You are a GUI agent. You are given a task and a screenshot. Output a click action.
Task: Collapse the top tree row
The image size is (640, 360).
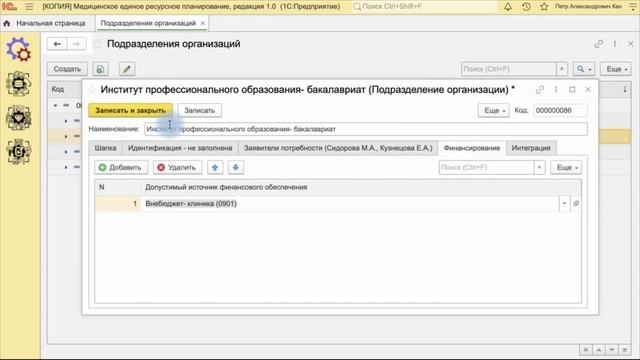tap(56, 105)
